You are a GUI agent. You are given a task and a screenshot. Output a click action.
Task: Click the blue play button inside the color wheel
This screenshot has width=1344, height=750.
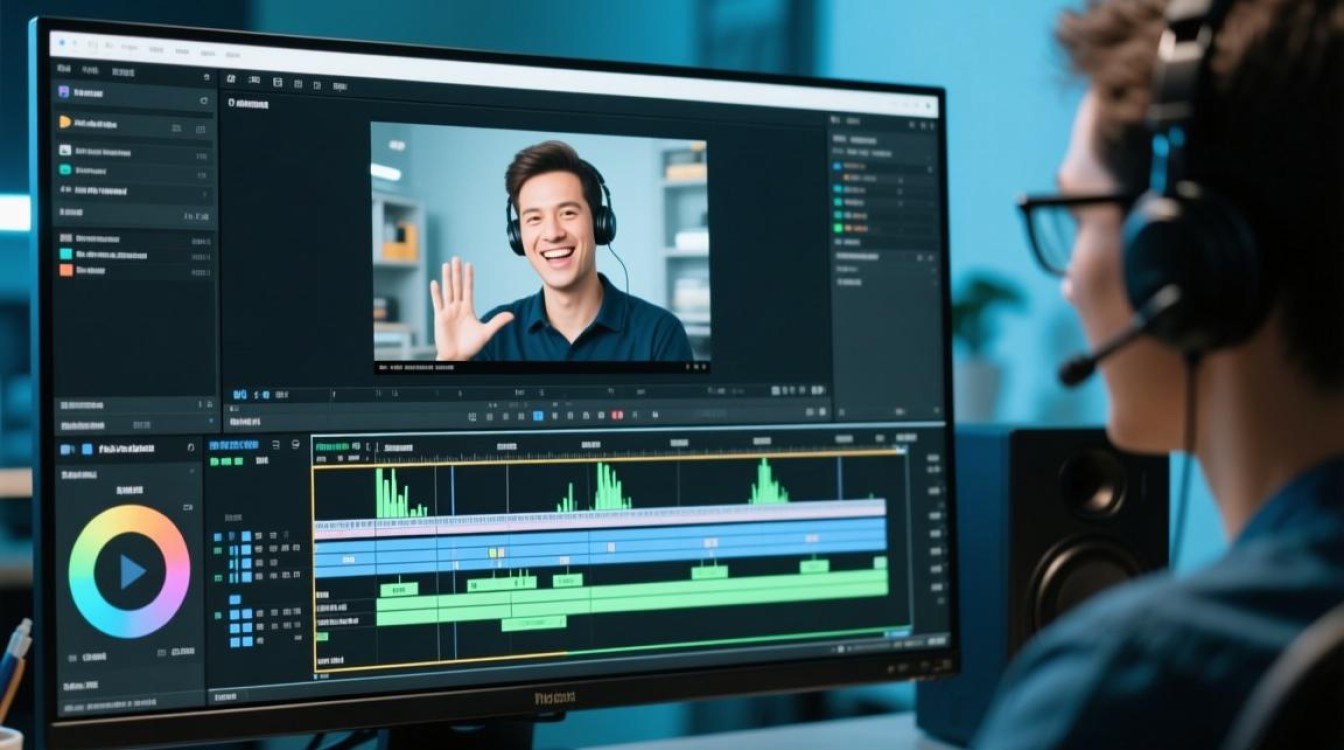[x=132, y=571]
